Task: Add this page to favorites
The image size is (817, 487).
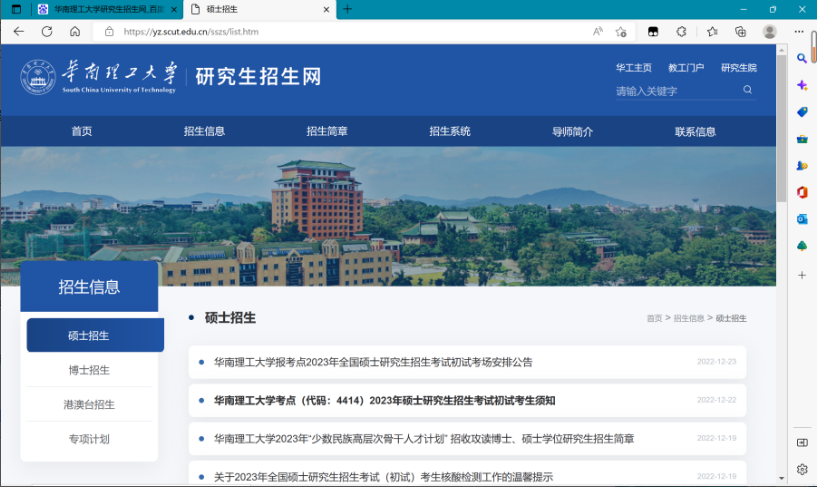Action: click(621, 31)
